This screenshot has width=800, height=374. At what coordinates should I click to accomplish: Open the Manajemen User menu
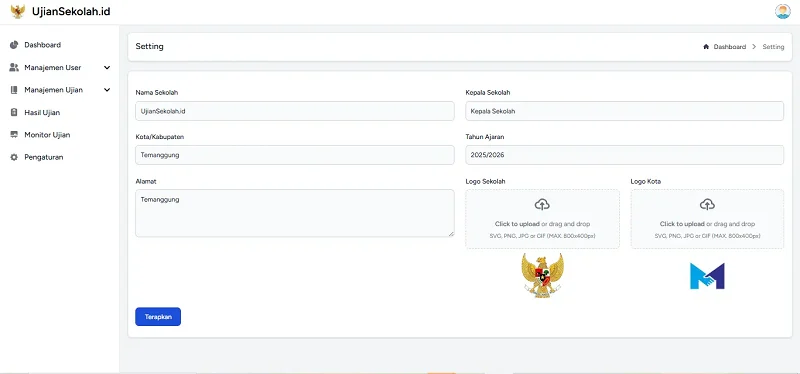pyautogui.click(x=60, y=67)
